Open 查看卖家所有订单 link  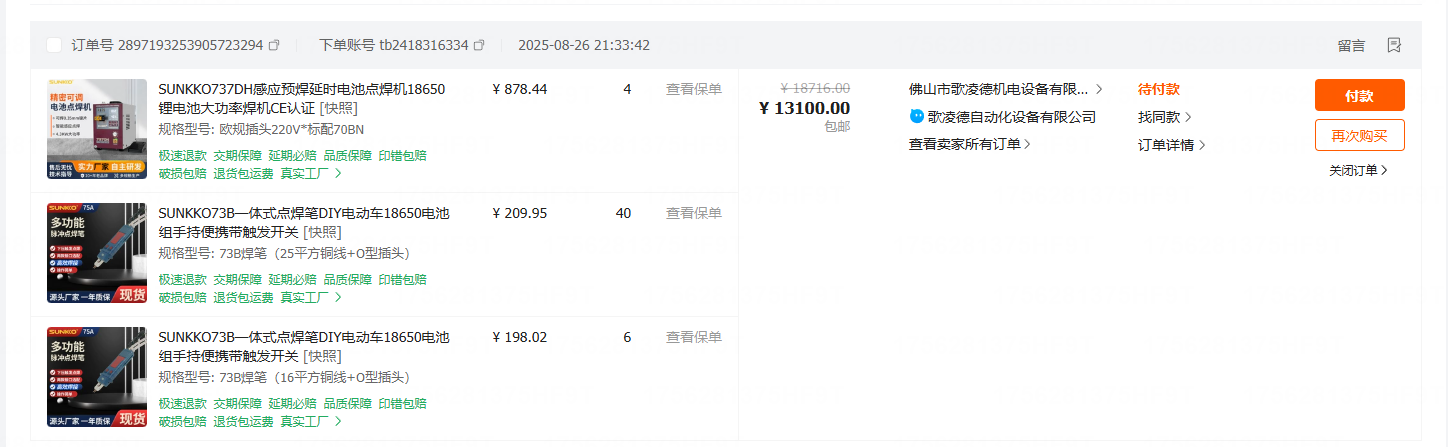pyautogui.click(x=970, y=144)
